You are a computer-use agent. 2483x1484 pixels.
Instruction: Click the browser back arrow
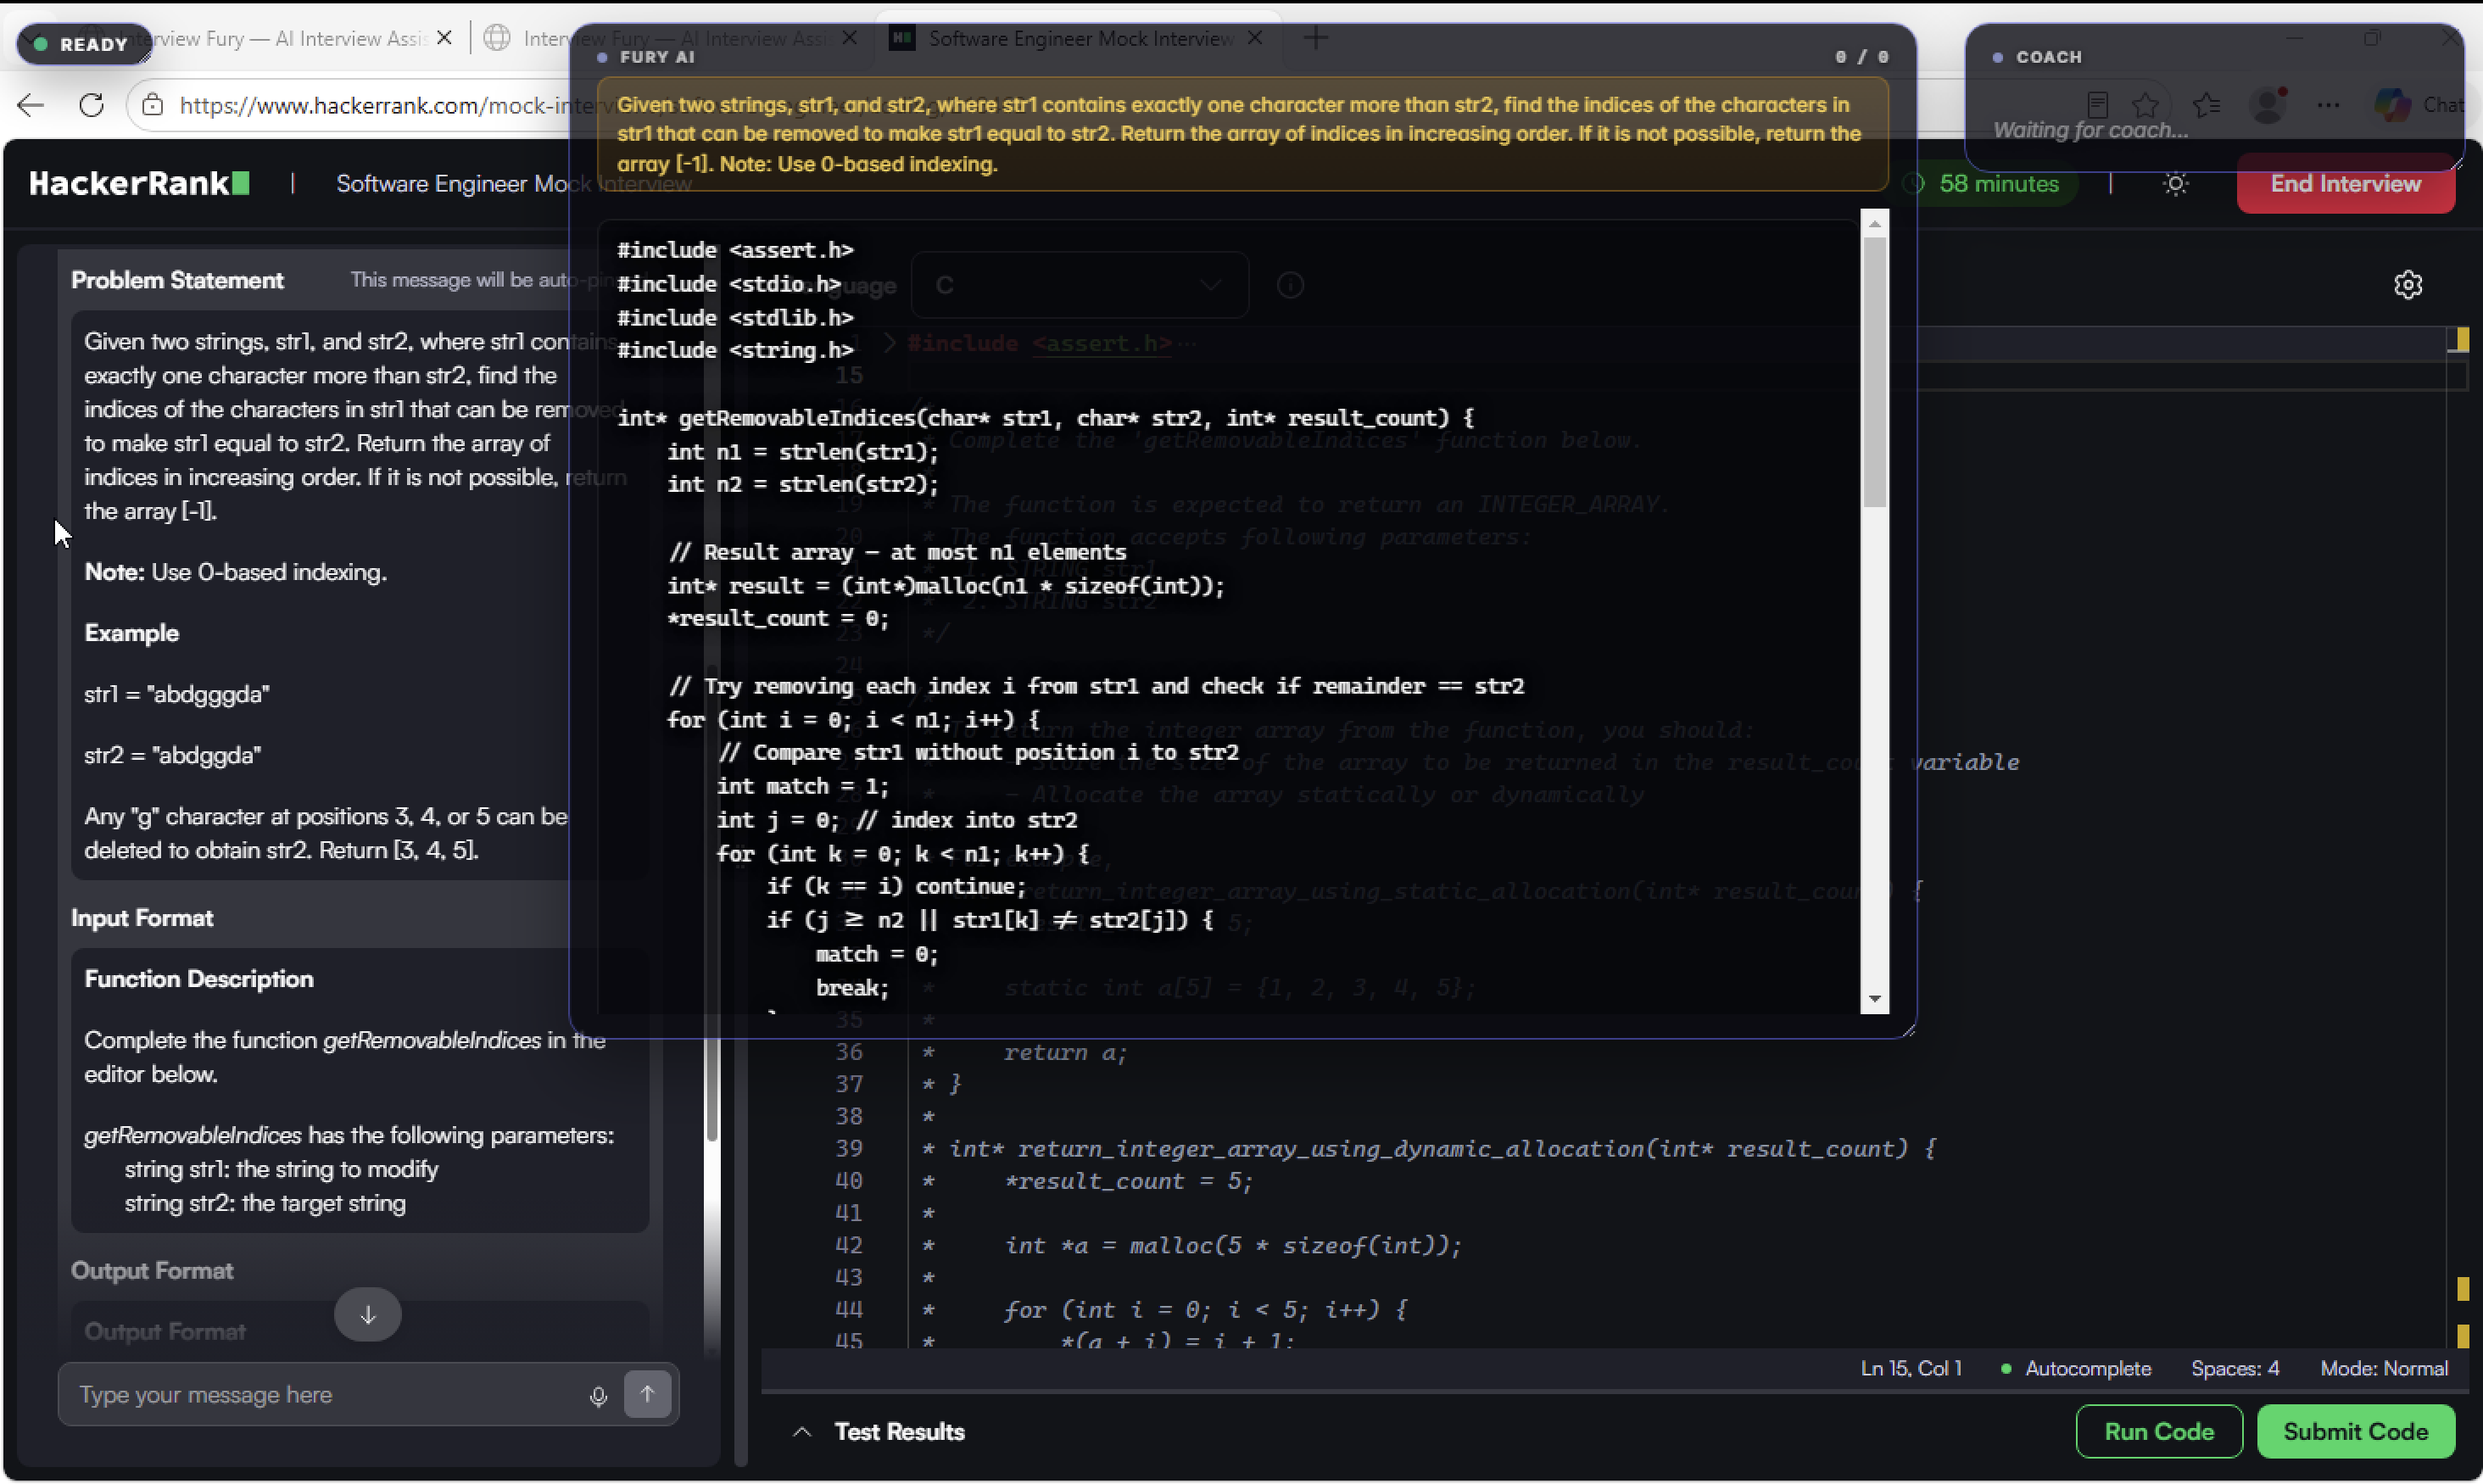(x=31, y=105)
